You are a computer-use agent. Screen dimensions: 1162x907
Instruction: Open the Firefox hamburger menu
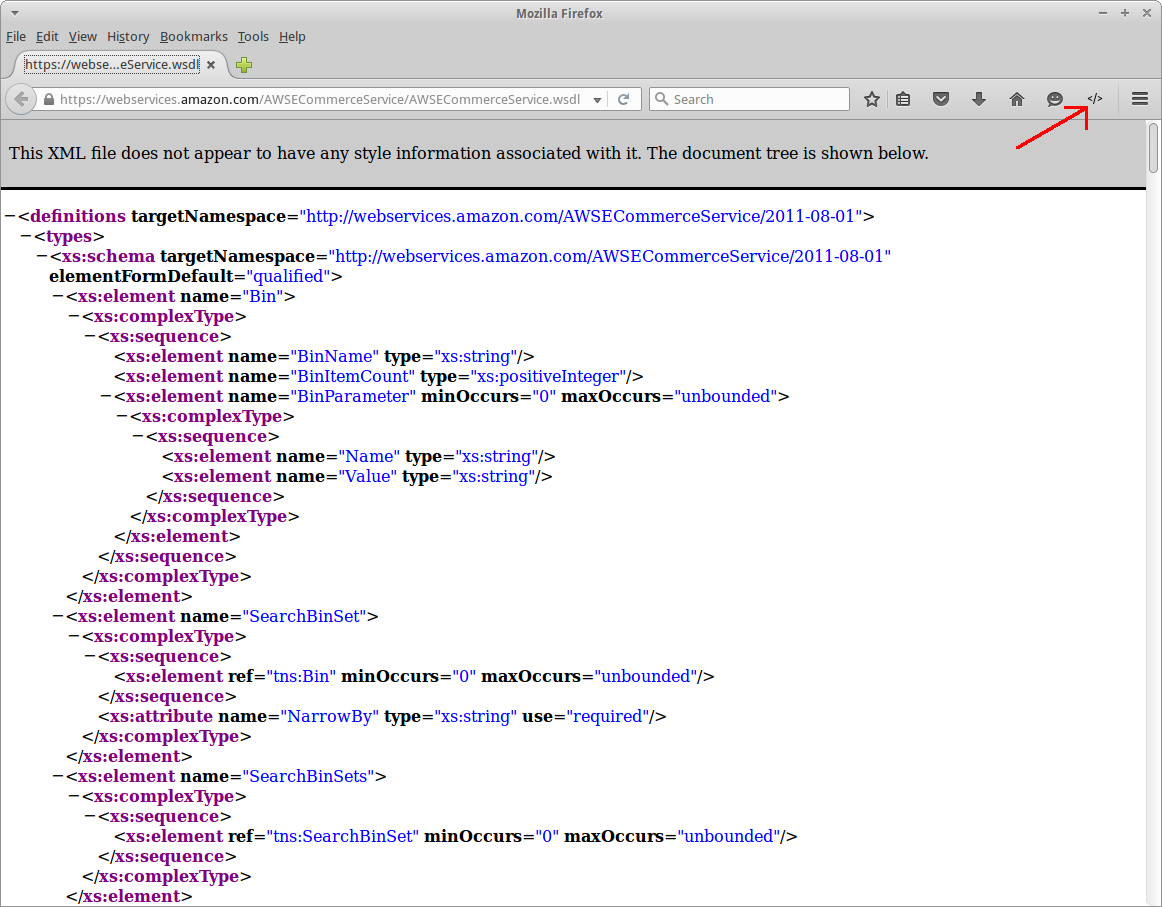pos(1140,99)
